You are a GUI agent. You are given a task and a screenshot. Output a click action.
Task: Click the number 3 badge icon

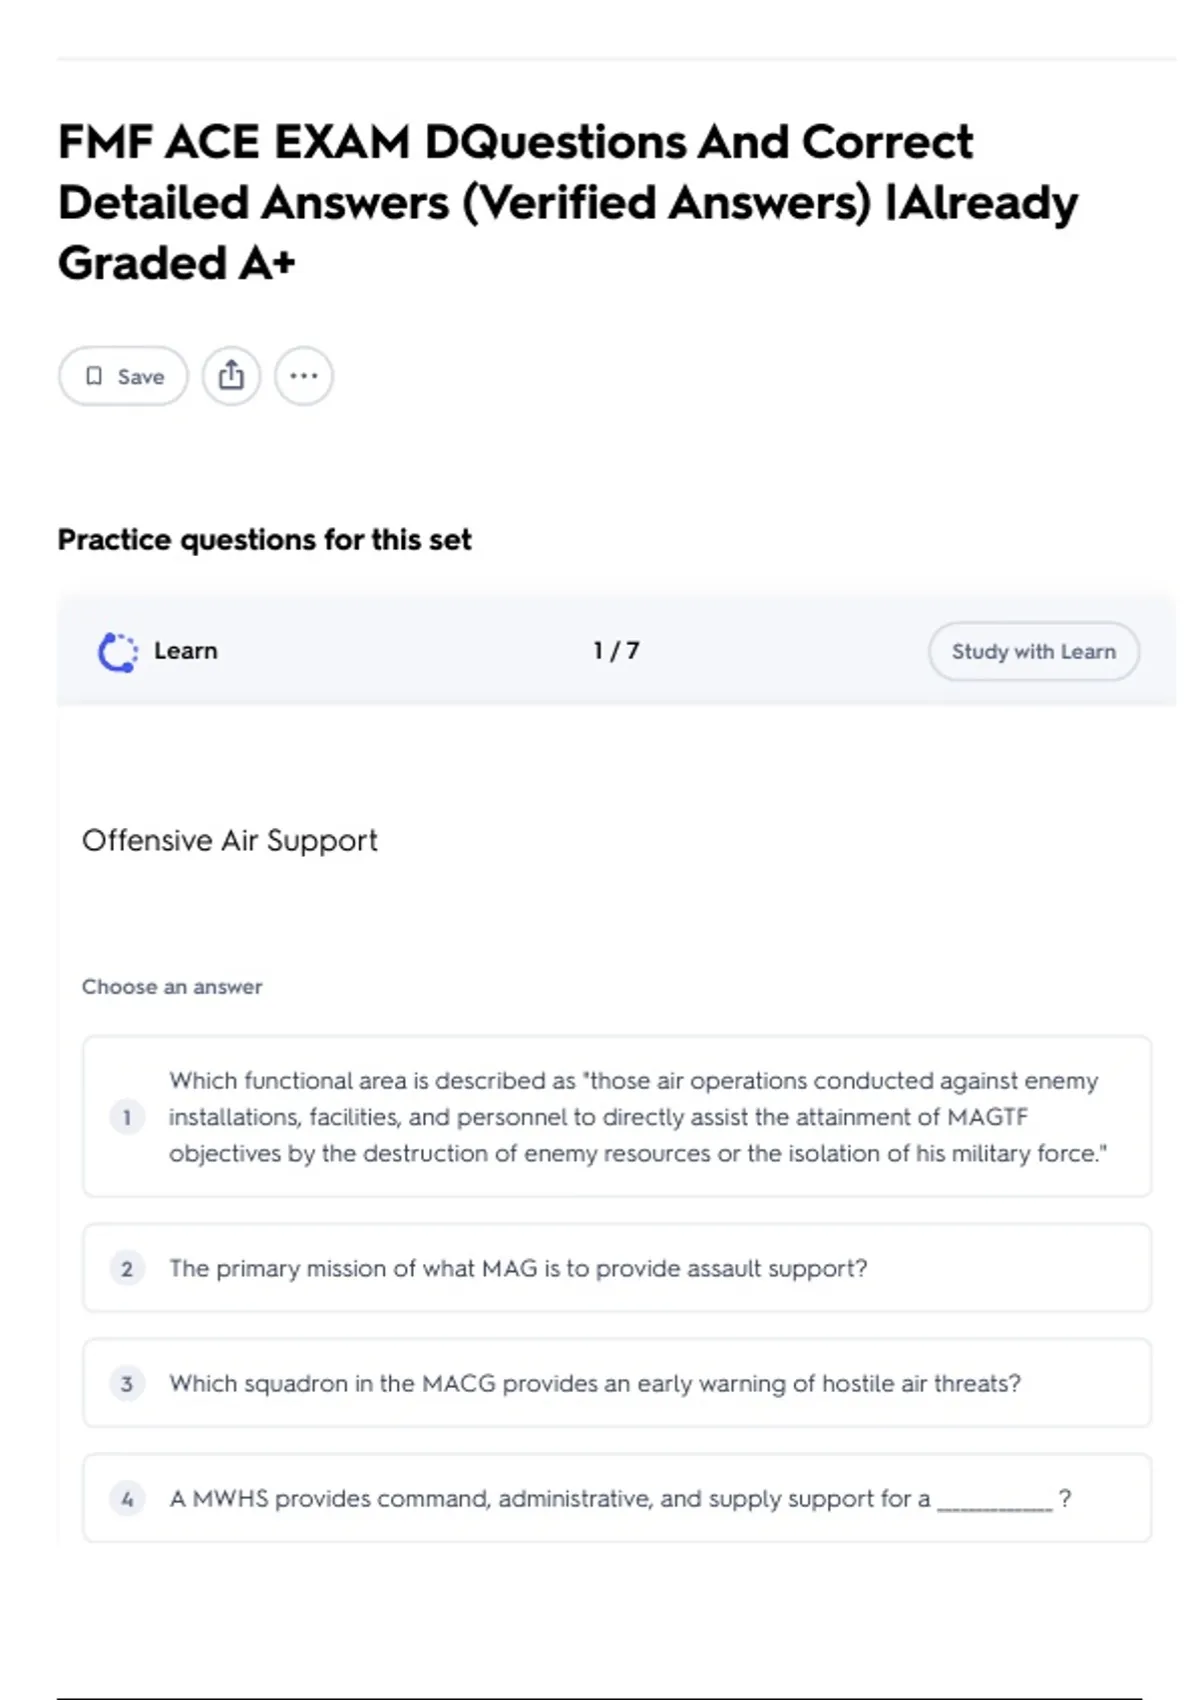point(127,1384)
